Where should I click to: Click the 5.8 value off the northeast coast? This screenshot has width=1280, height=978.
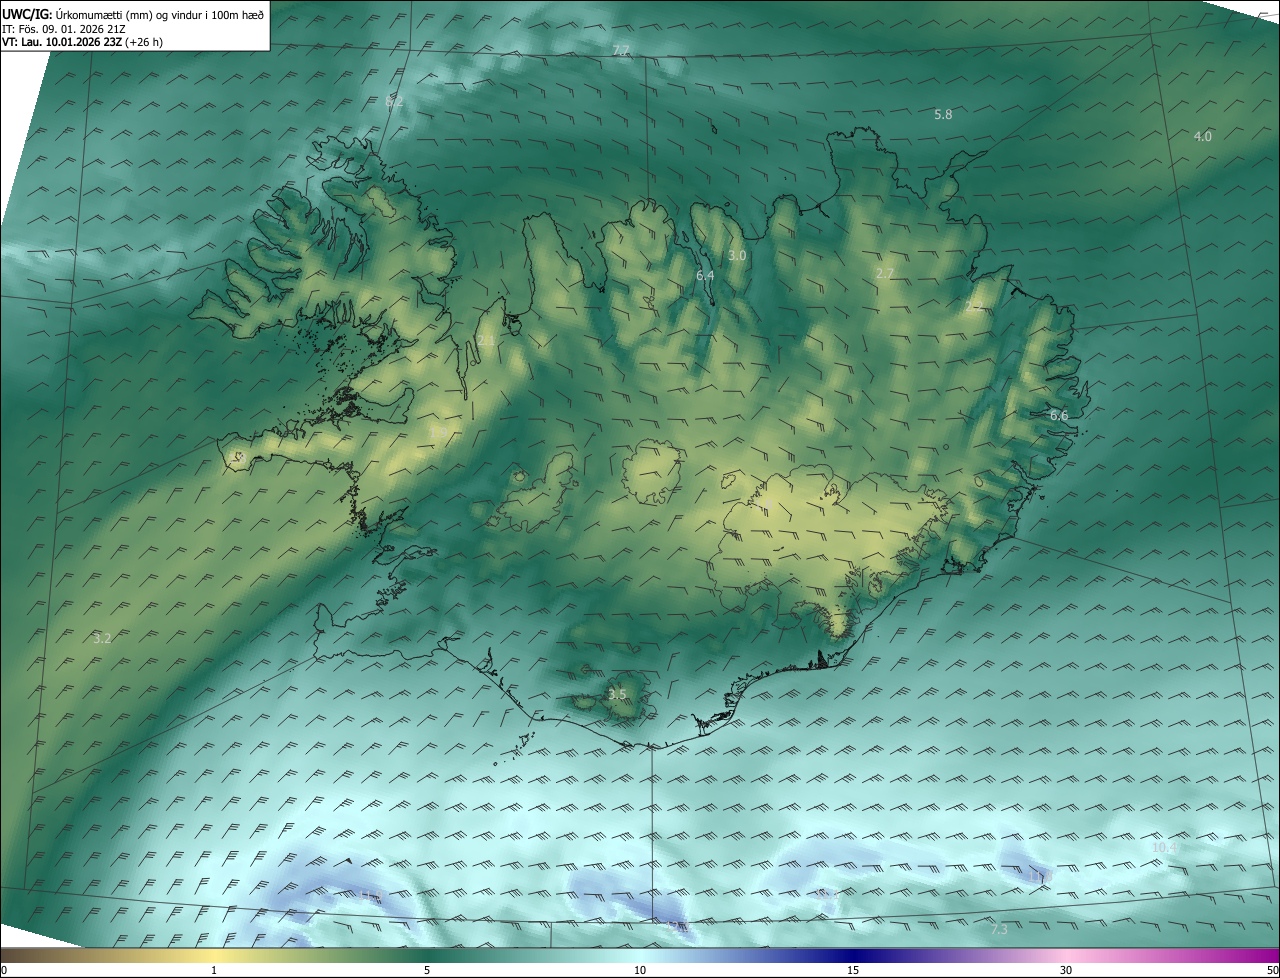pyautogui.click(x=943, y=115)
